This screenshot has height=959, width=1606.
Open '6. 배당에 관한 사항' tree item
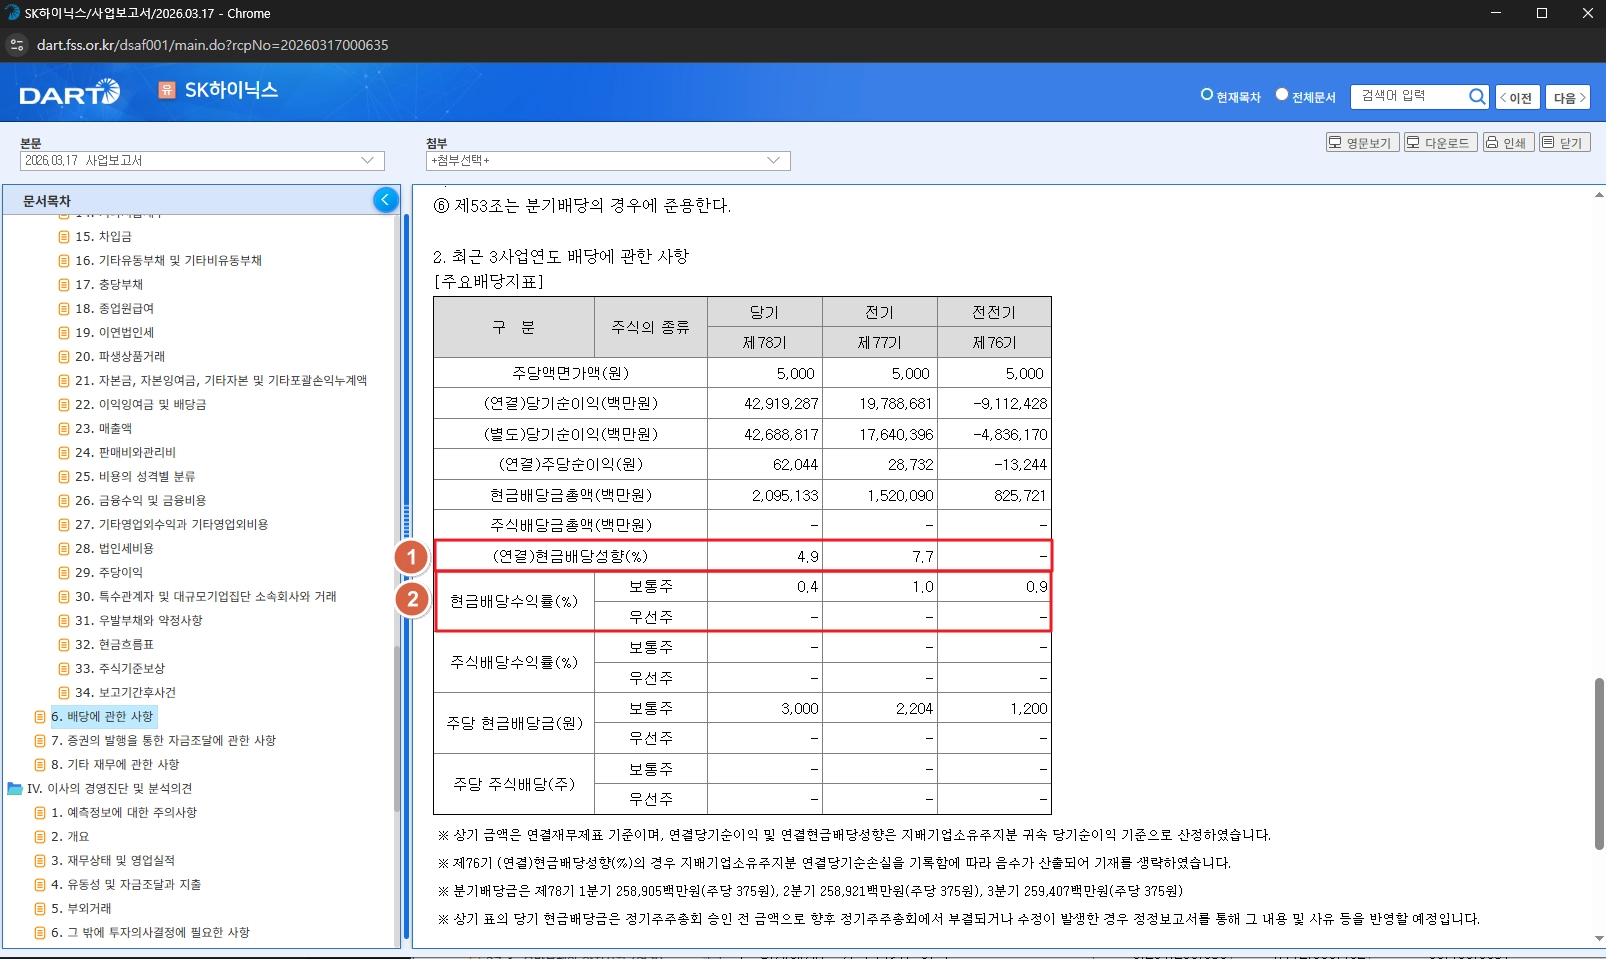point(102,717)
